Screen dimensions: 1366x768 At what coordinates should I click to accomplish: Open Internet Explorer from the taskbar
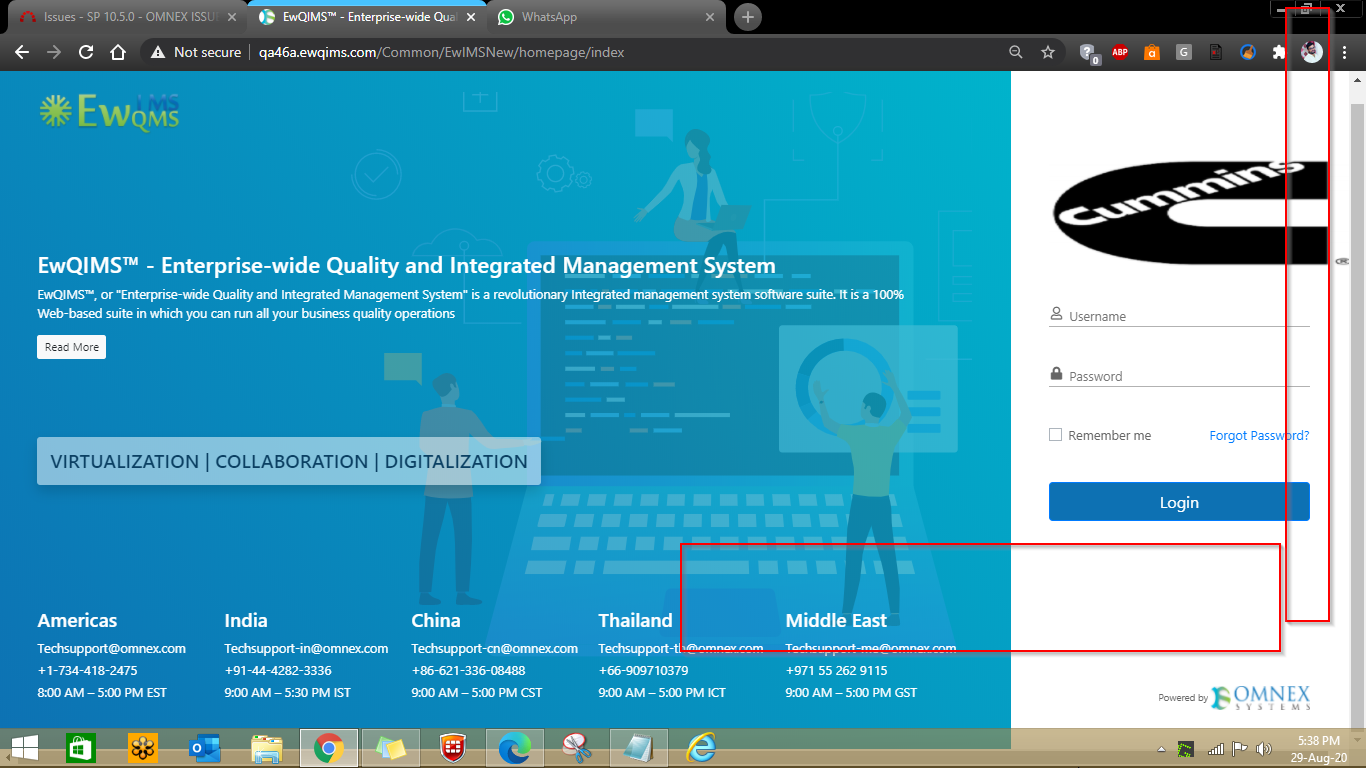click(700, 747)
